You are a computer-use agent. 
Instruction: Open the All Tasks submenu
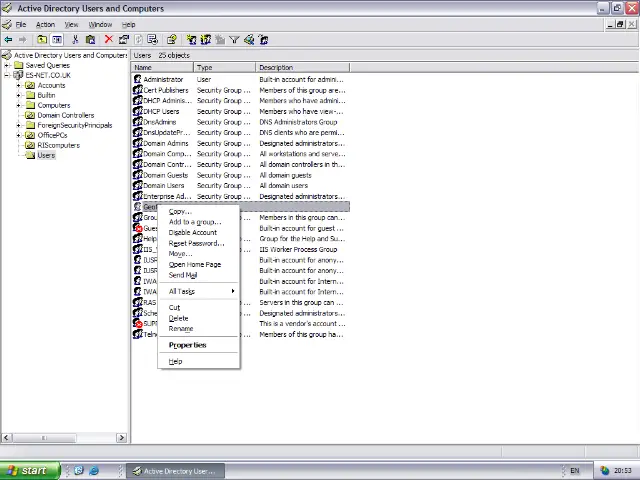pos(199,291)
